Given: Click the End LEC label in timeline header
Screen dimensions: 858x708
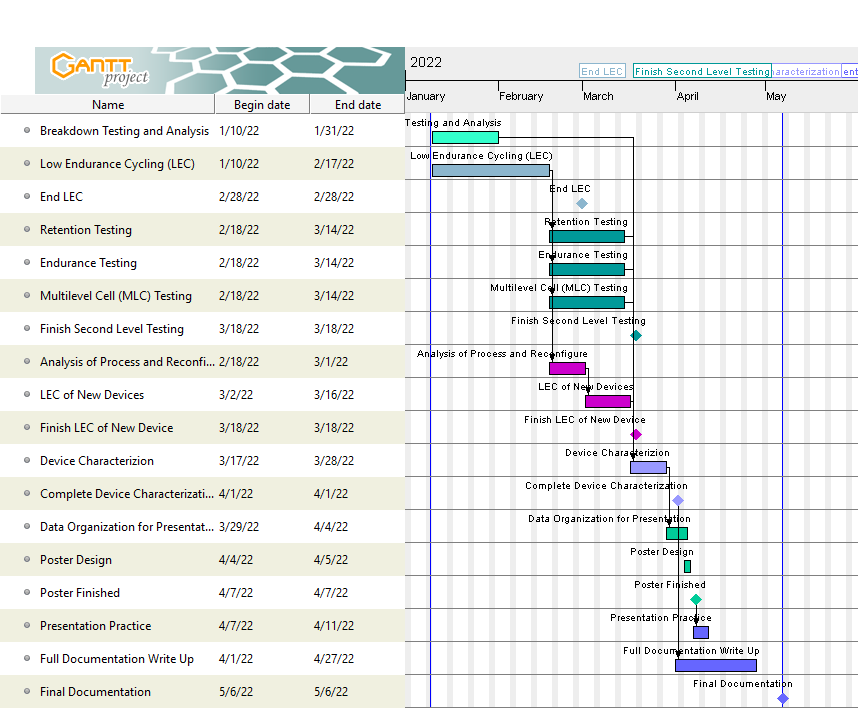Looking at the screenshot, I should tap(602, 71).
